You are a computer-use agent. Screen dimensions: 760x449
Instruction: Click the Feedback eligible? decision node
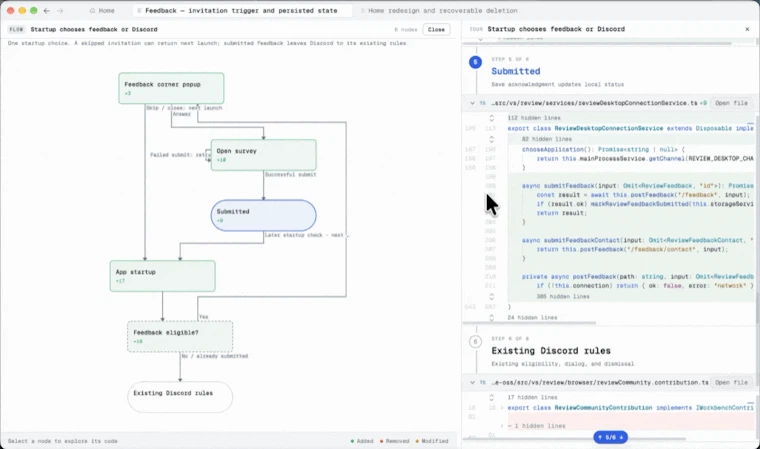tap(180, 337)
